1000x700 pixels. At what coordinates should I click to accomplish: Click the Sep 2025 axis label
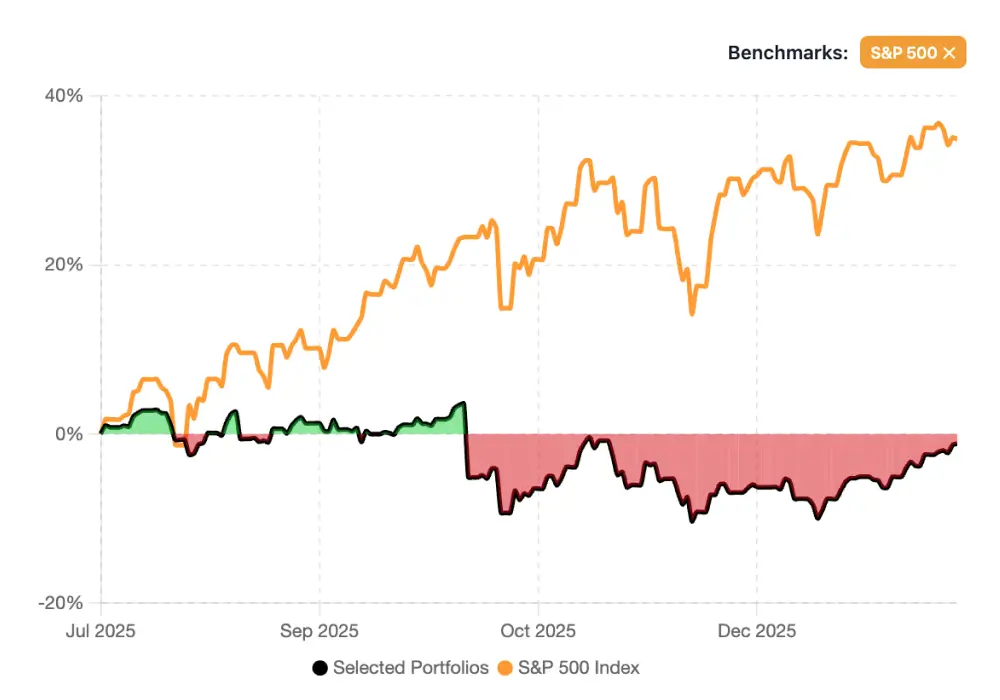tap(319, 631)
